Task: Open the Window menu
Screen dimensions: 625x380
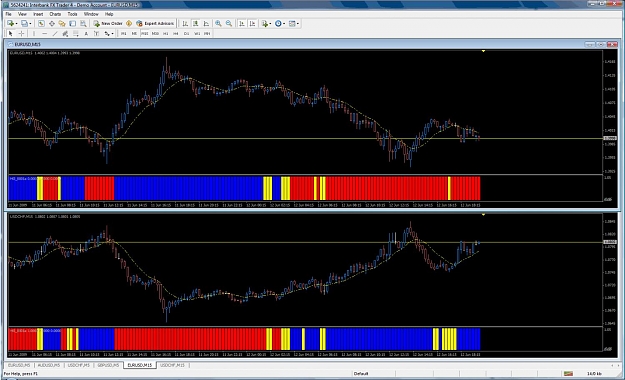Action: (x=91, y=14)
